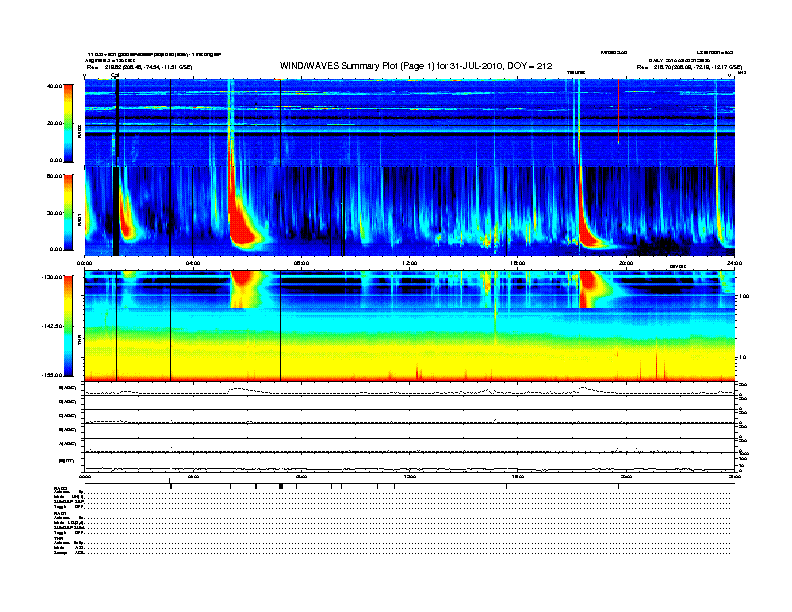The width and height of the screenshot is (792, 612).
Task: Click the RAD1 color scale bar
Action: (x=68, y=213)
